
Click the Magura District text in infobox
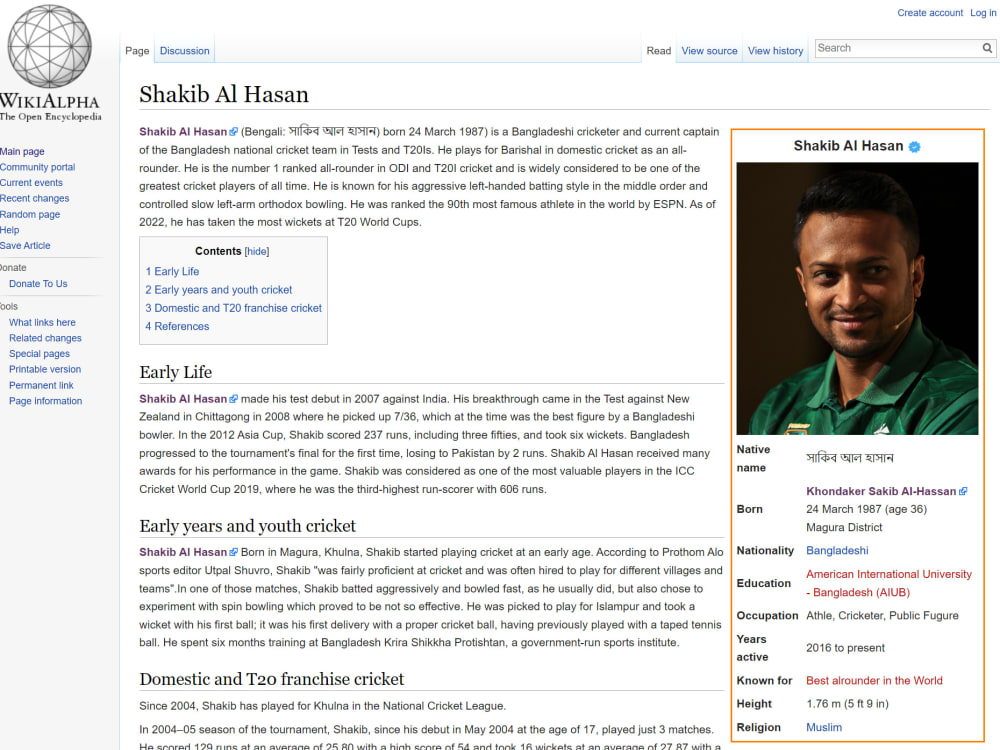click(x=844, y=527)
